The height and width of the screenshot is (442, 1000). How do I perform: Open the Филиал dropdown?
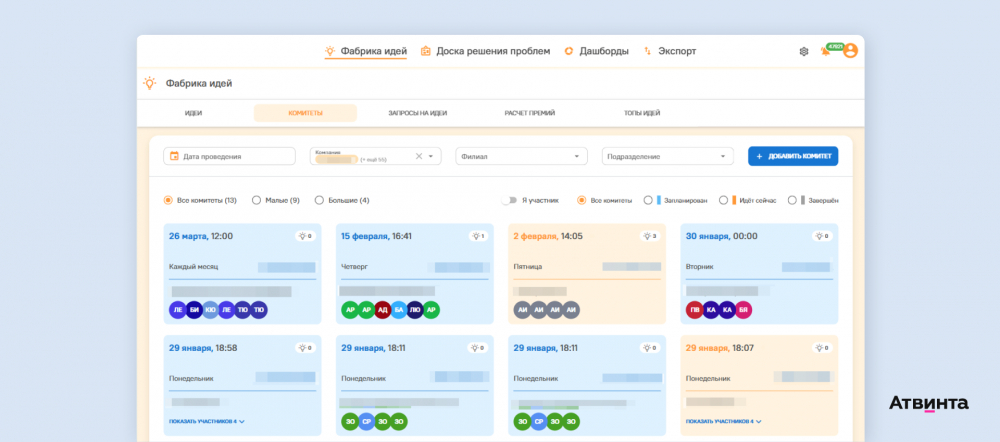click(x=521, y=156)
